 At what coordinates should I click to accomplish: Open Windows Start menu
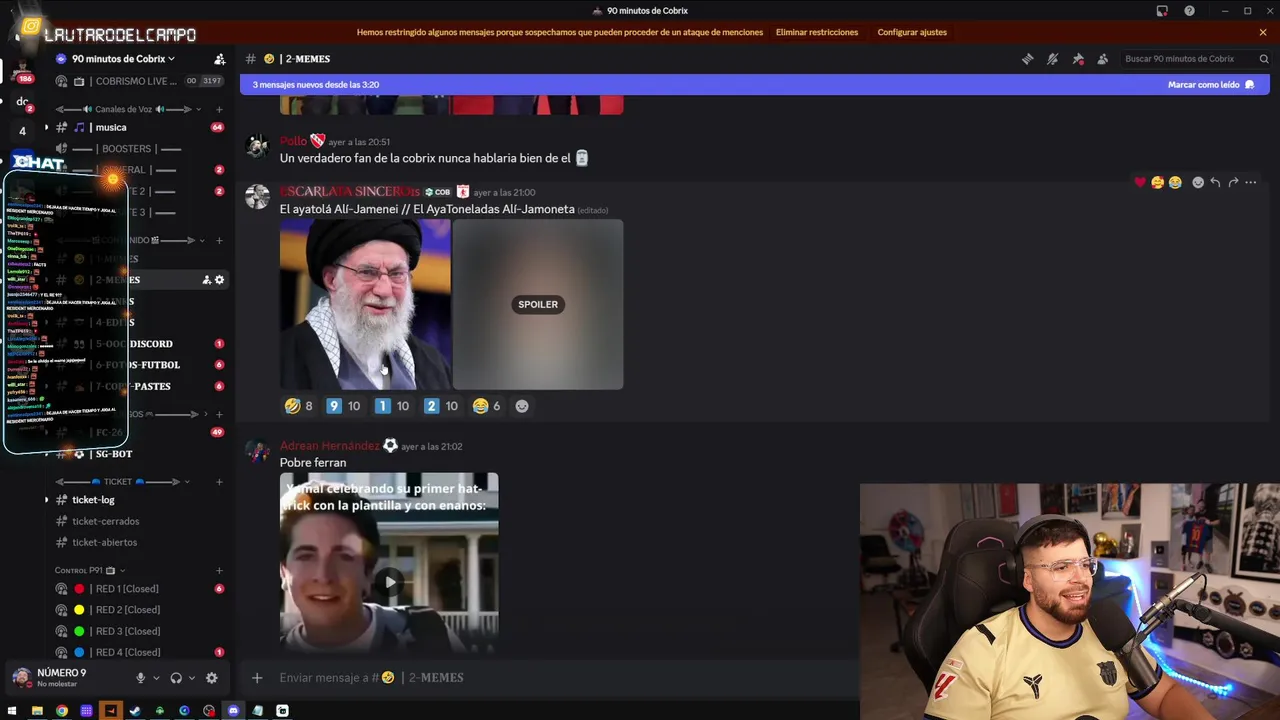pyautogui.click(x=12, y=711)
